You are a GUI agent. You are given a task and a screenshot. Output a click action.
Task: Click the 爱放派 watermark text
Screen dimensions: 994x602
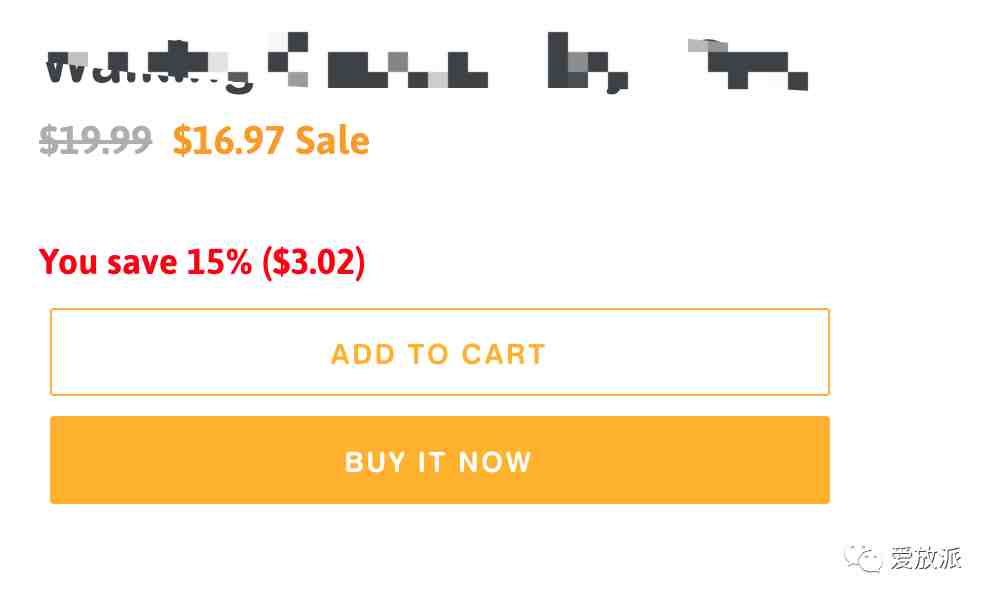(x=926, y=558)
